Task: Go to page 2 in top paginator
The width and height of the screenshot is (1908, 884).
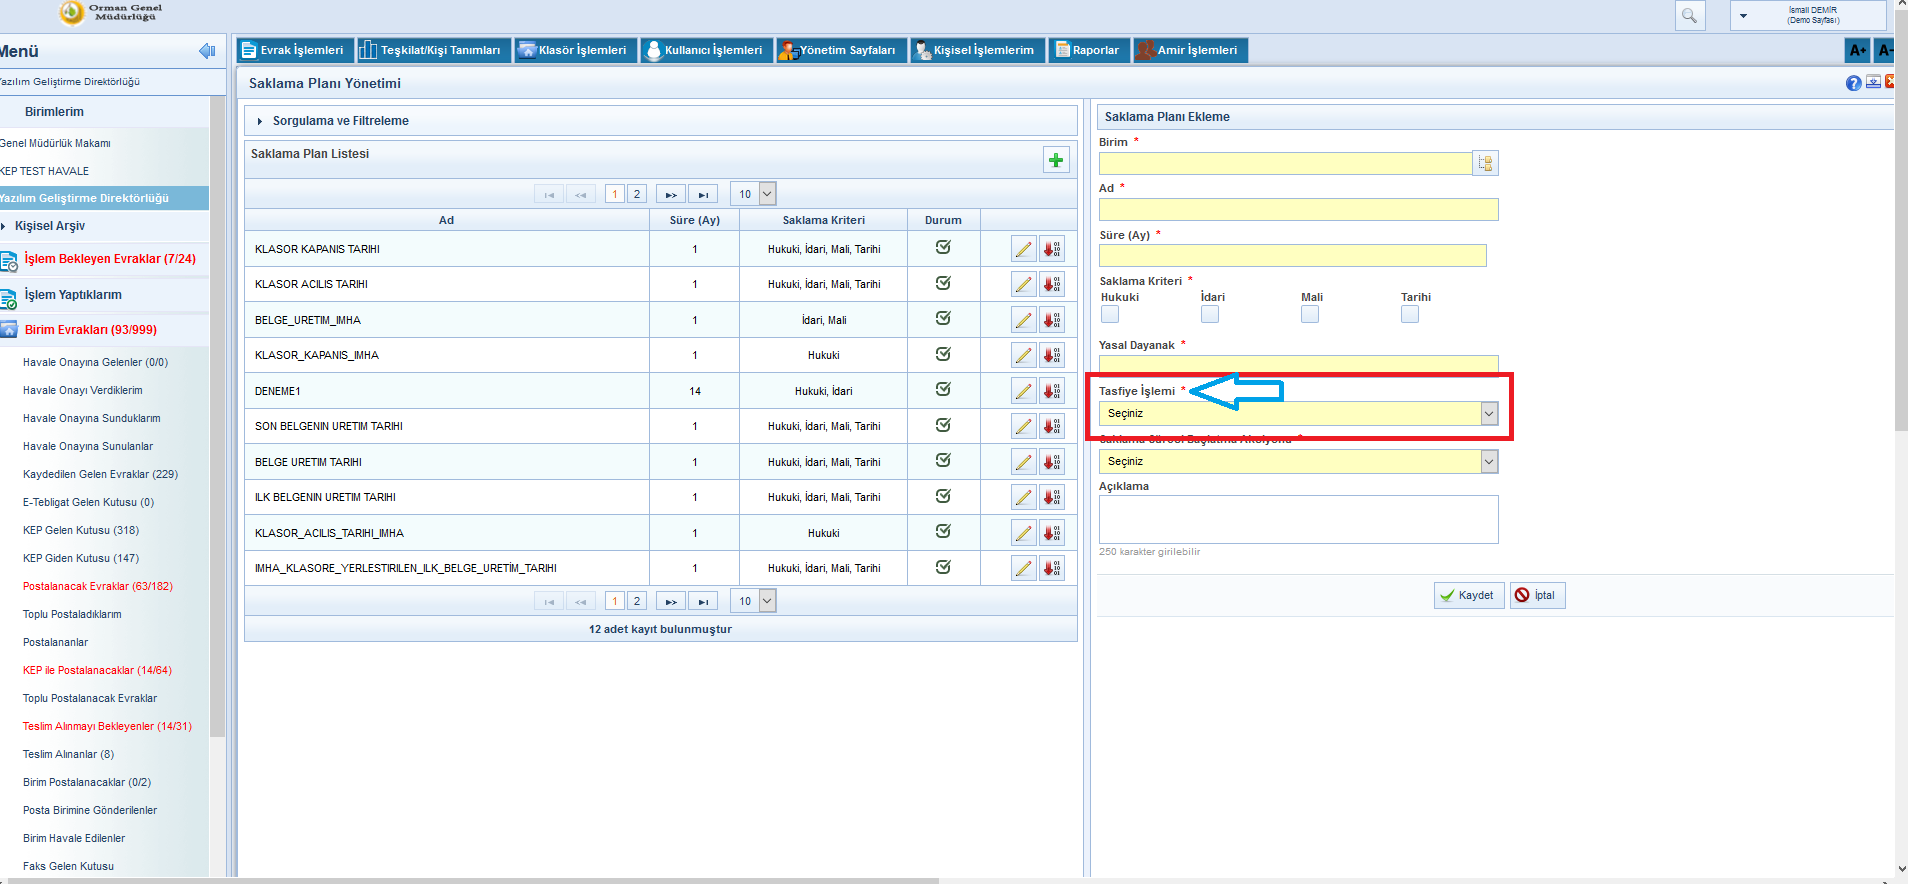Action: click(x=636, y=194)
